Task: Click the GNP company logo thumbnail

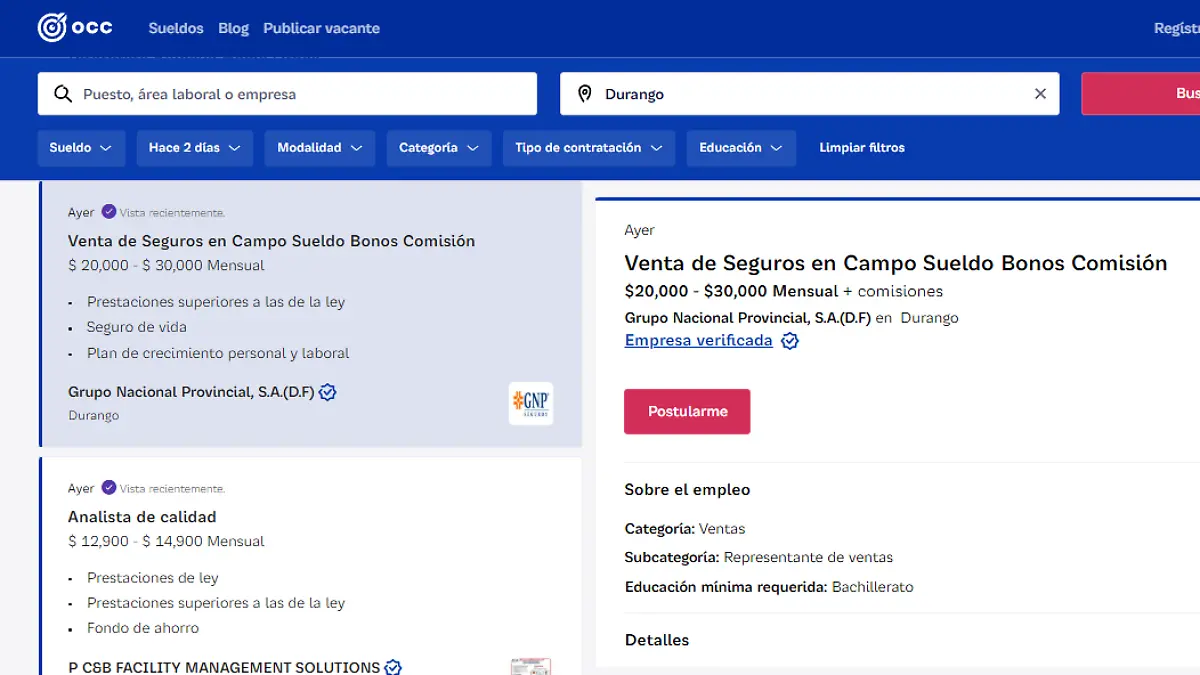Action: click(x=530, y=403)
